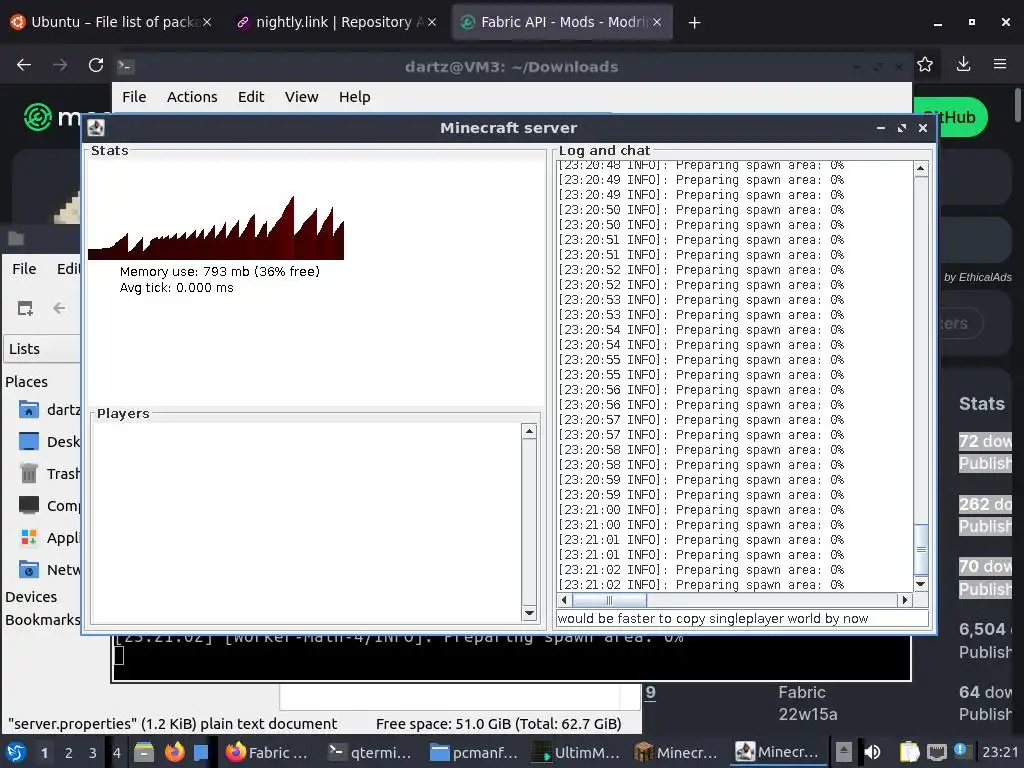Click the Devices section header
The height and width of the screenshot is (768, 1024).
click(31, 597)
